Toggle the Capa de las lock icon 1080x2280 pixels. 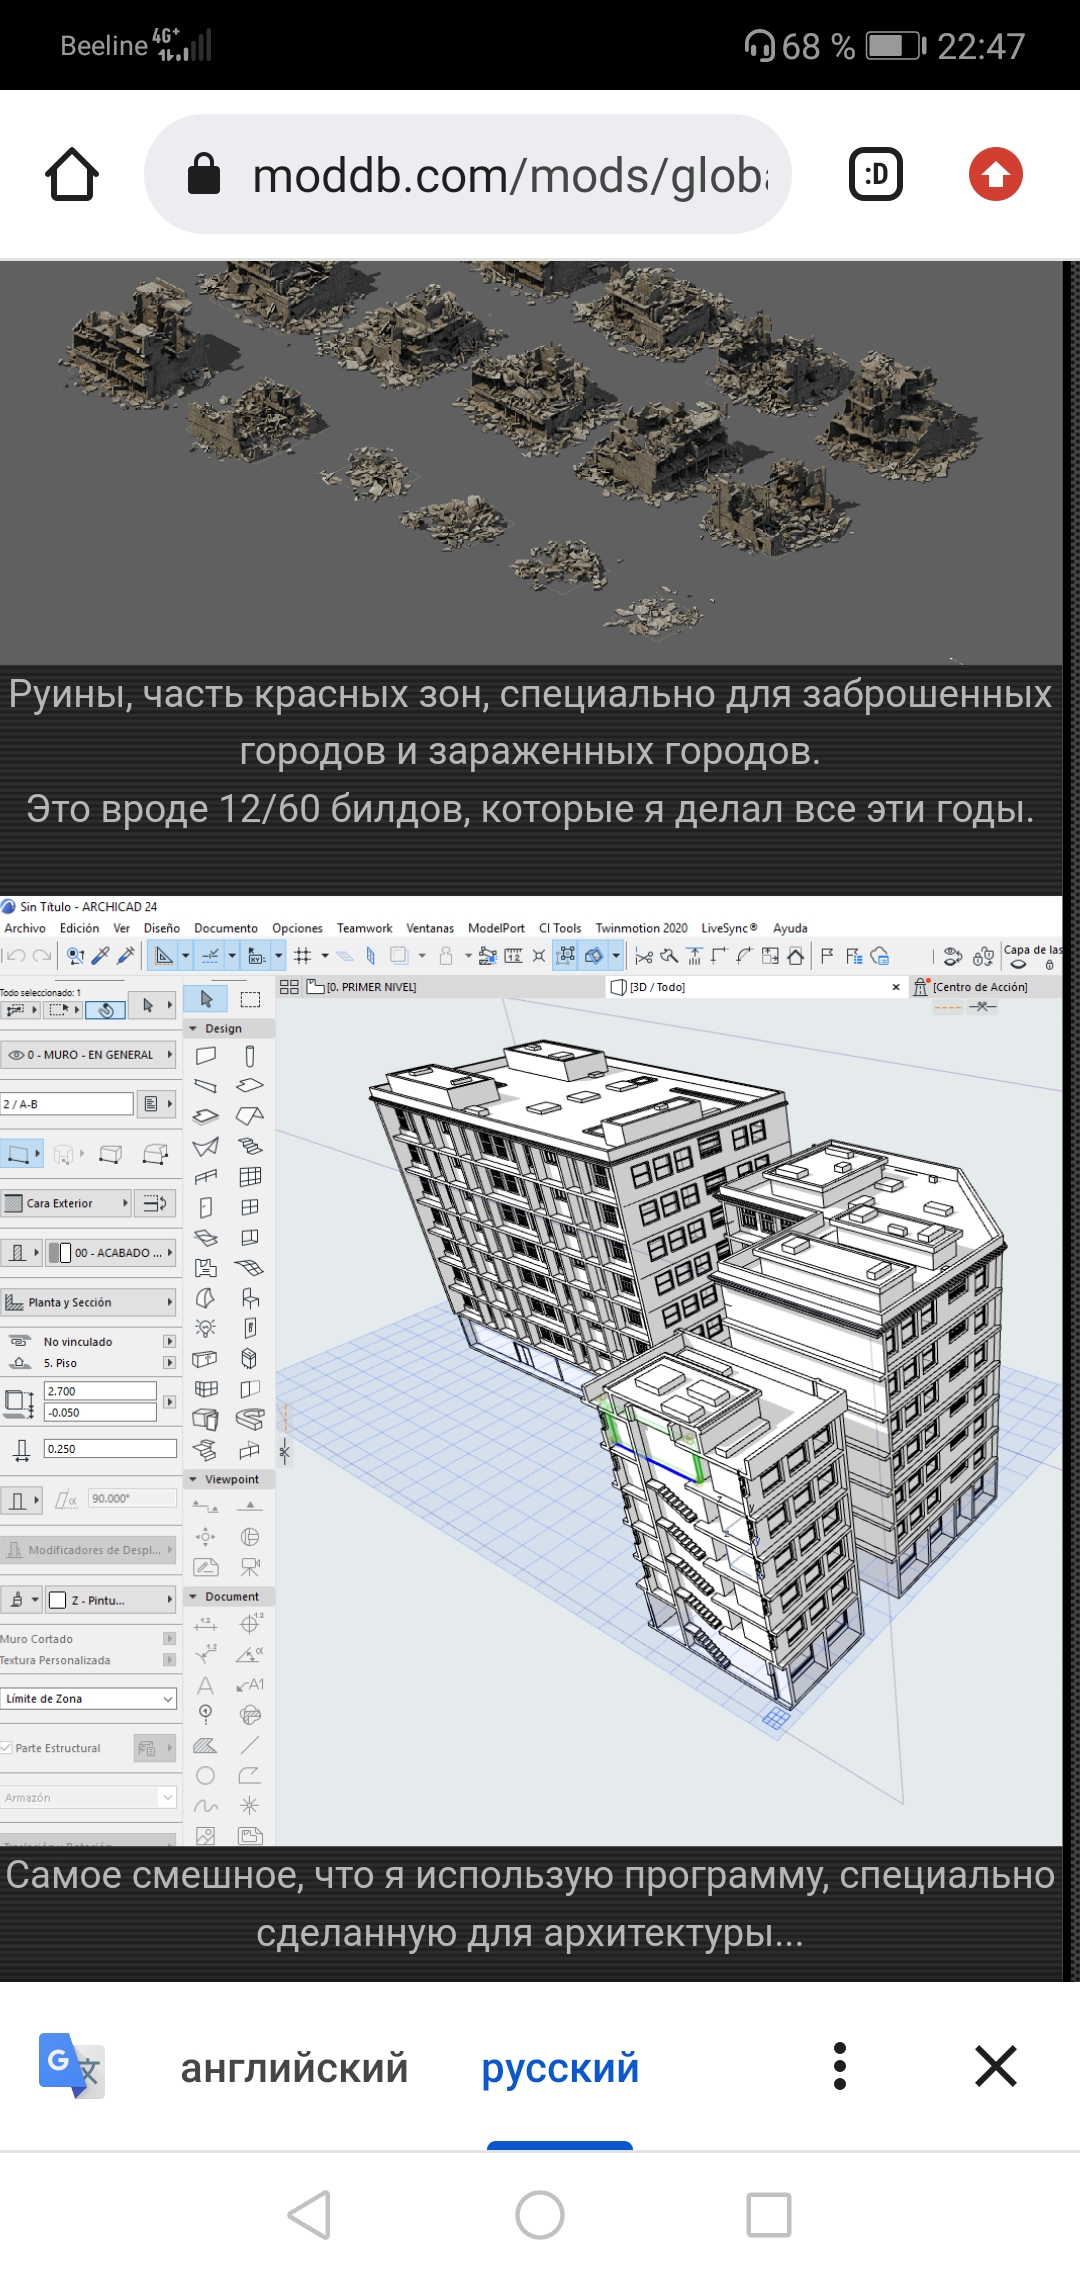pos(1049,965)
